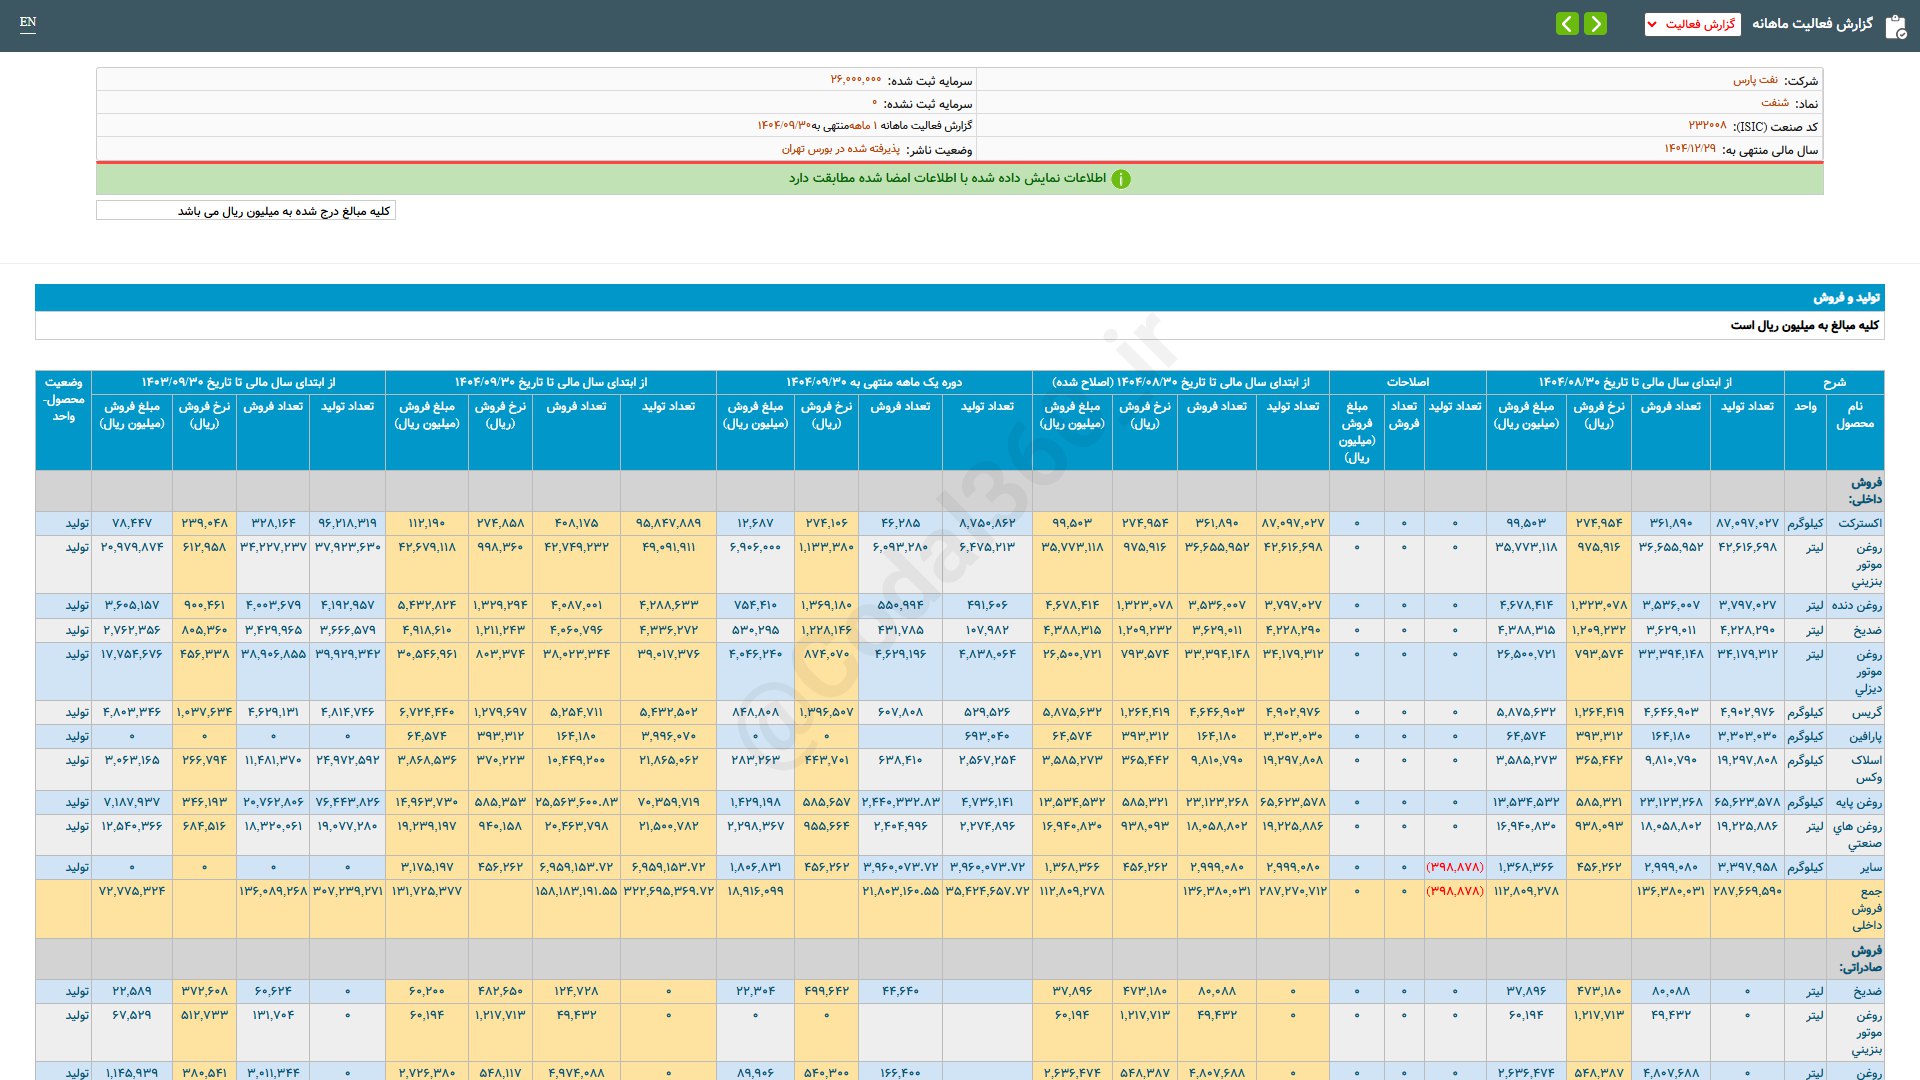Click the clipboard report icon in header

tap(1895, 26)
